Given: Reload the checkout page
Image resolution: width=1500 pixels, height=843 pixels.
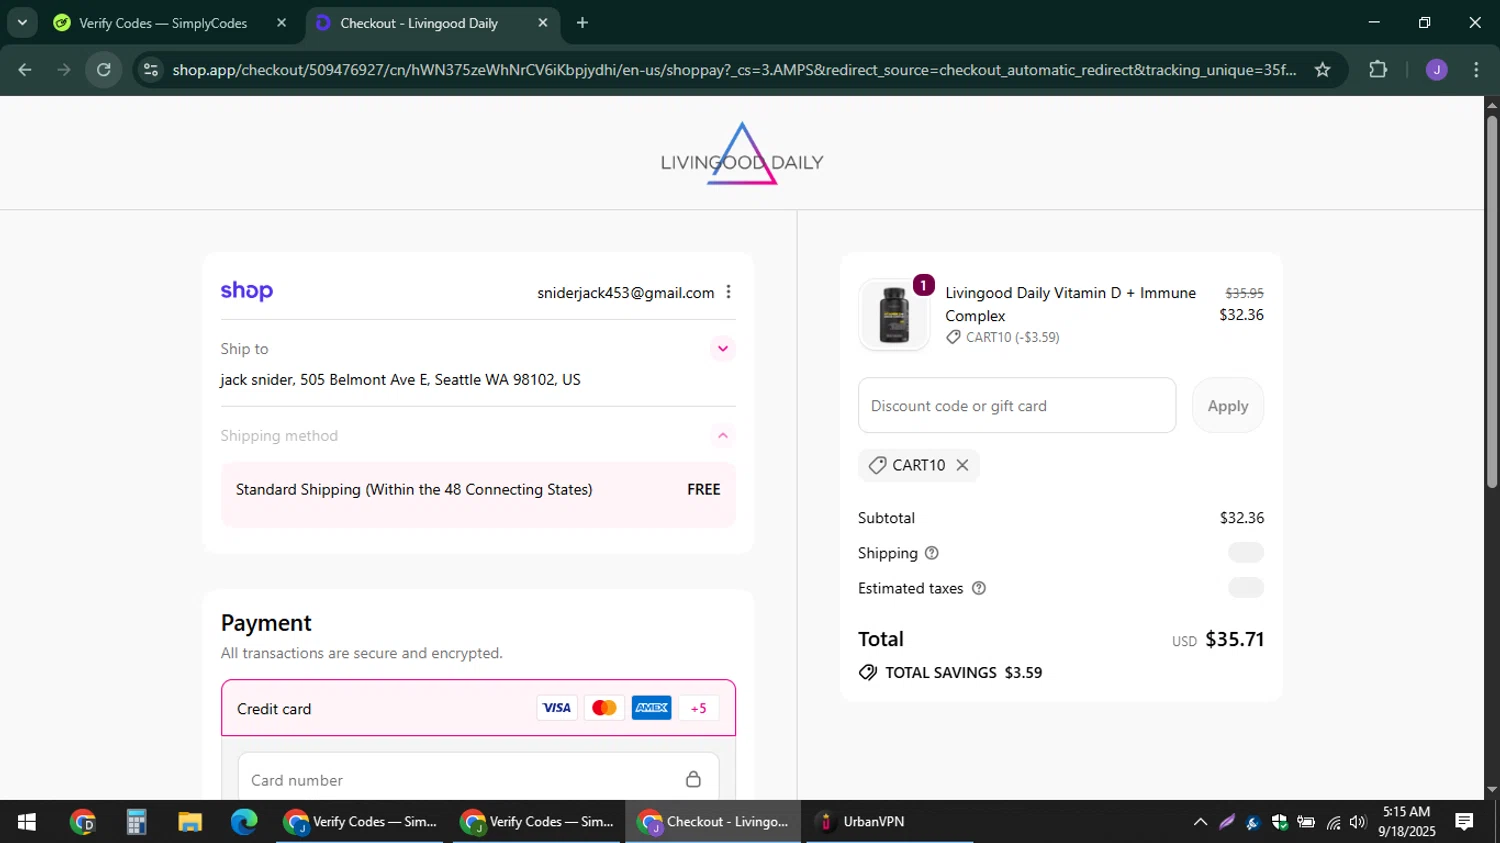Looking at the screenshot, I should coord(104,70).
